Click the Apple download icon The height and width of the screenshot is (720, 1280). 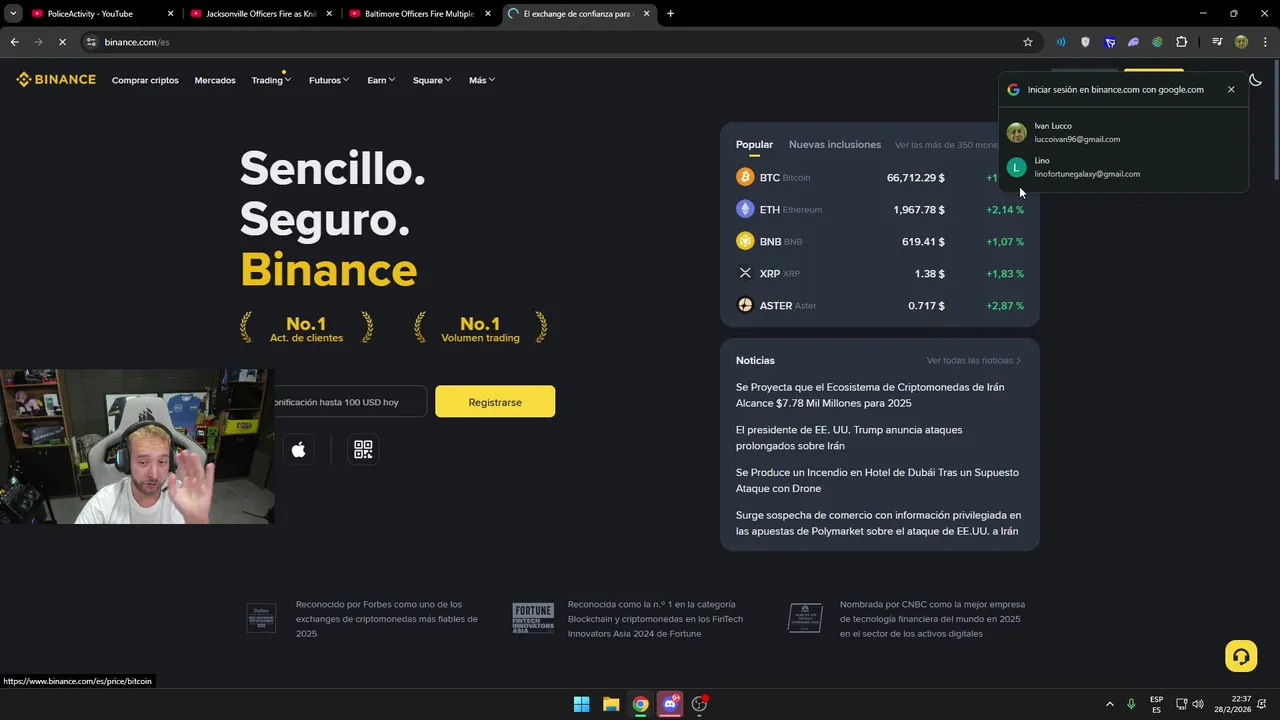[298, 450]
